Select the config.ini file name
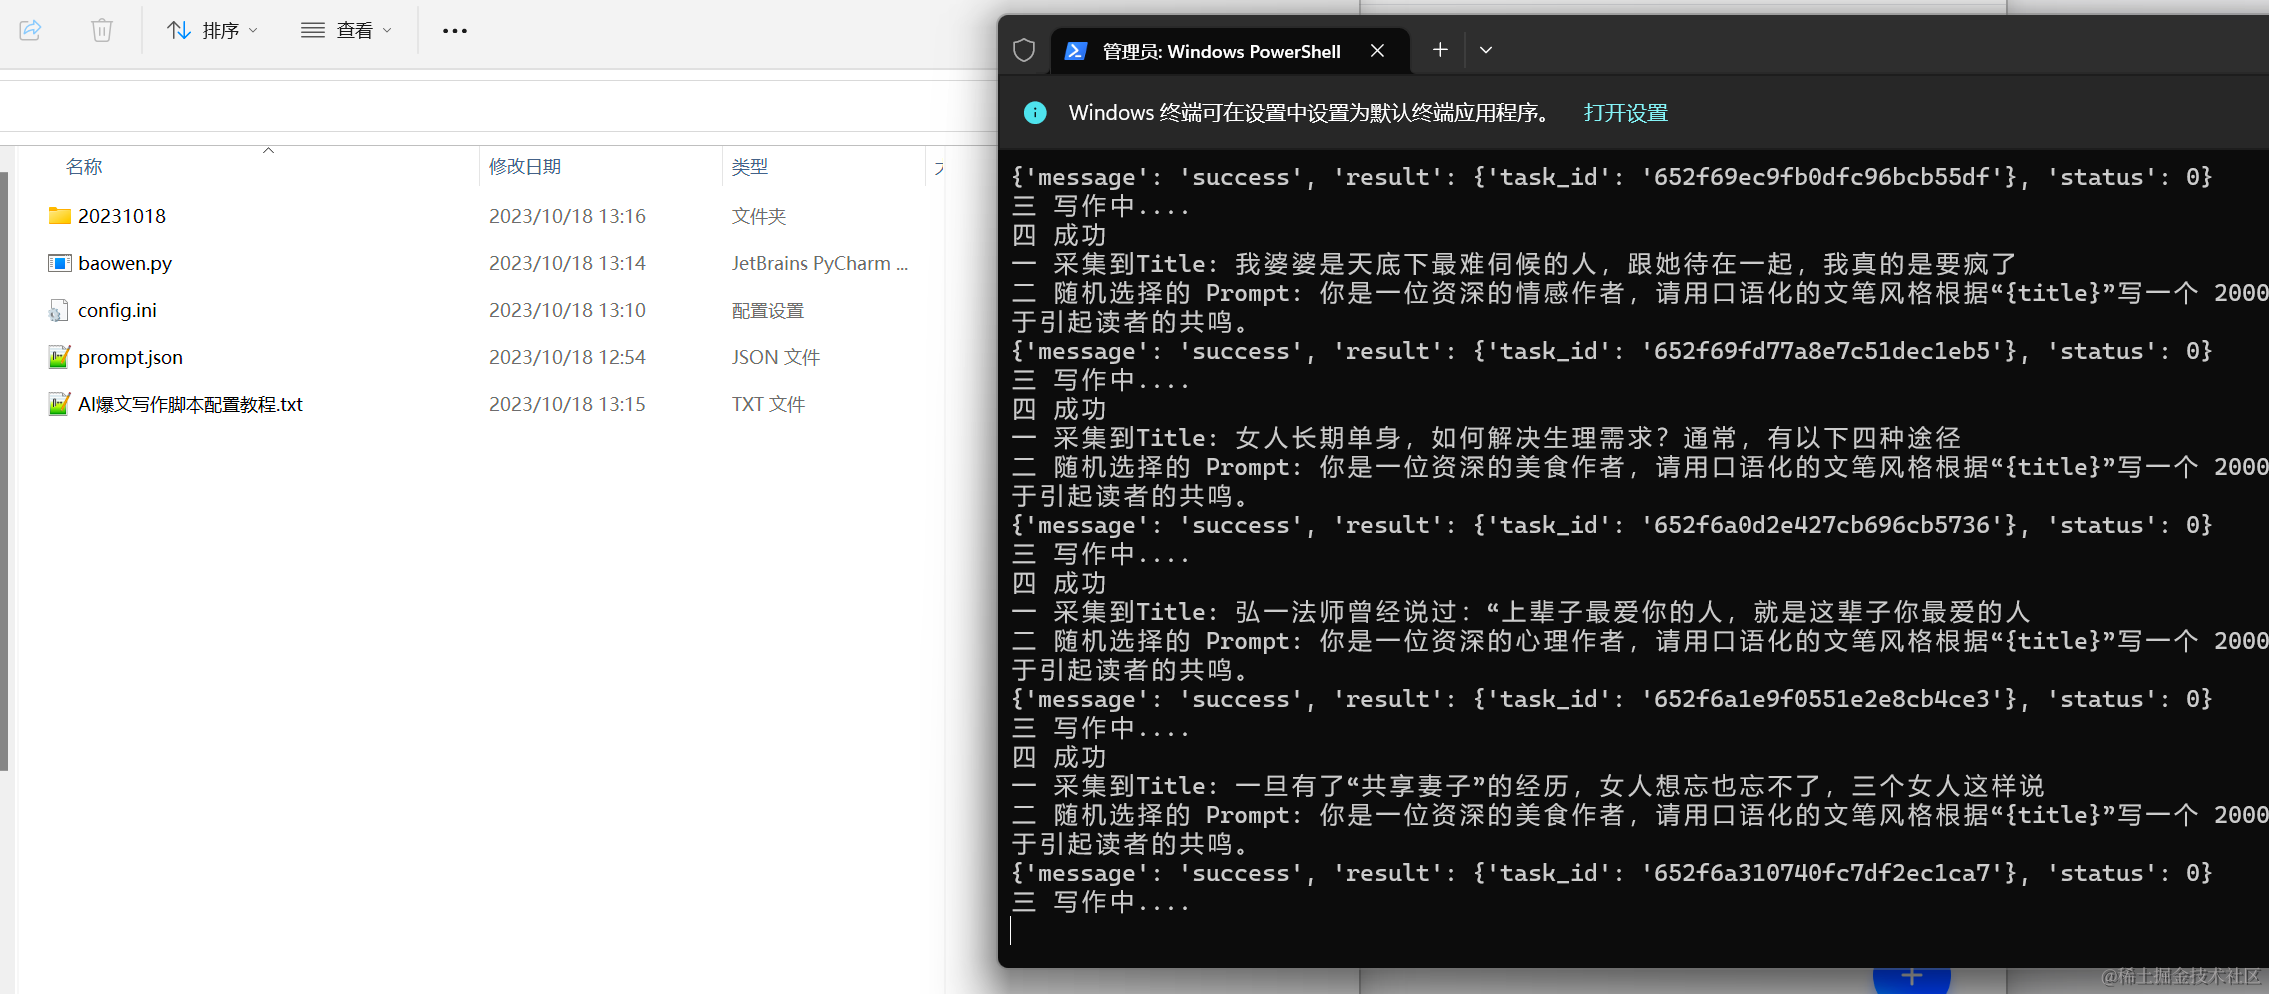 pyautogui.click(x=117, y=310)
